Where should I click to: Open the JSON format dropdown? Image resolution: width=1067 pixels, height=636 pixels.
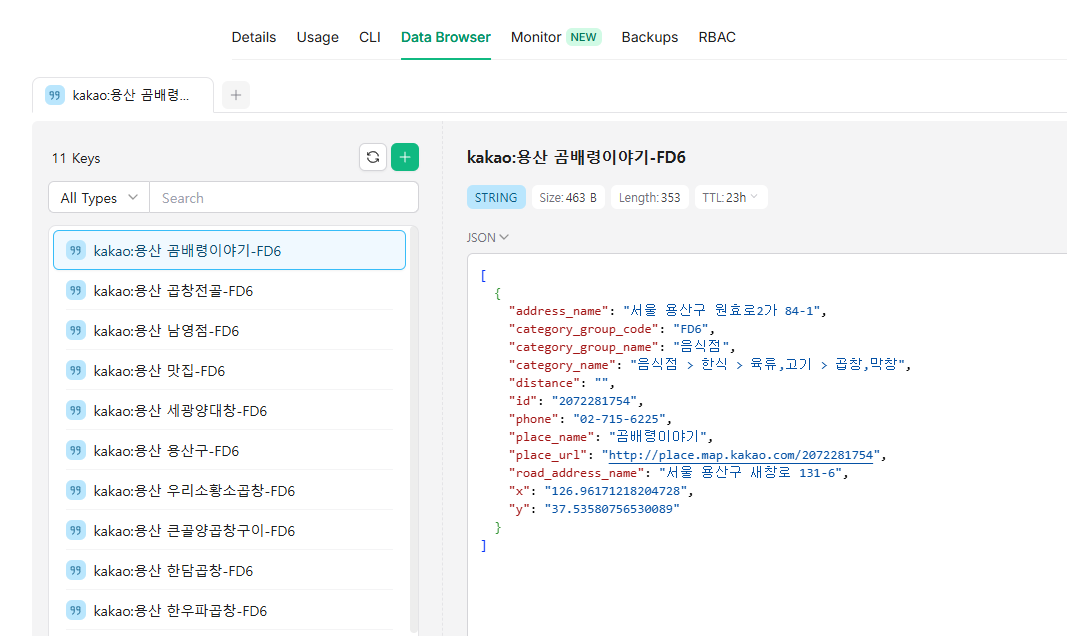[x=487, y=237]
